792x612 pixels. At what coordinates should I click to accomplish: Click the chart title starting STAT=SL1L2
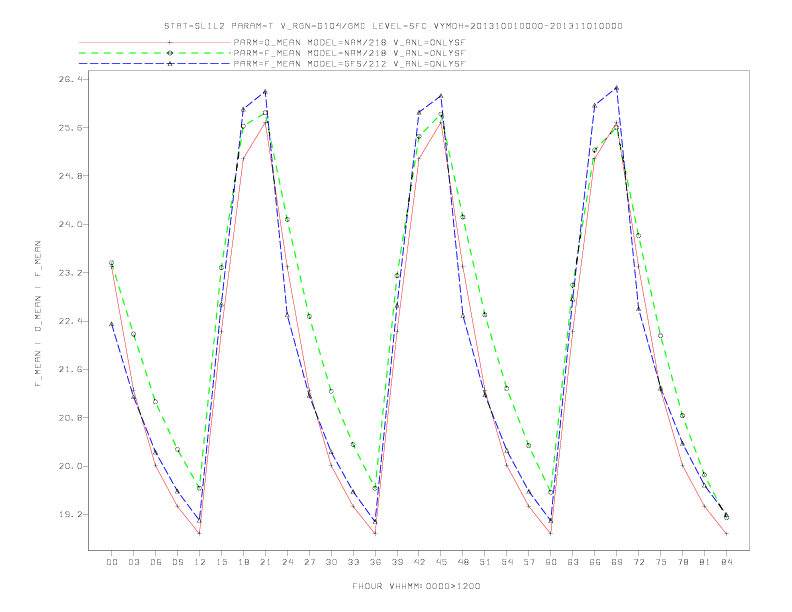(393, 26)
